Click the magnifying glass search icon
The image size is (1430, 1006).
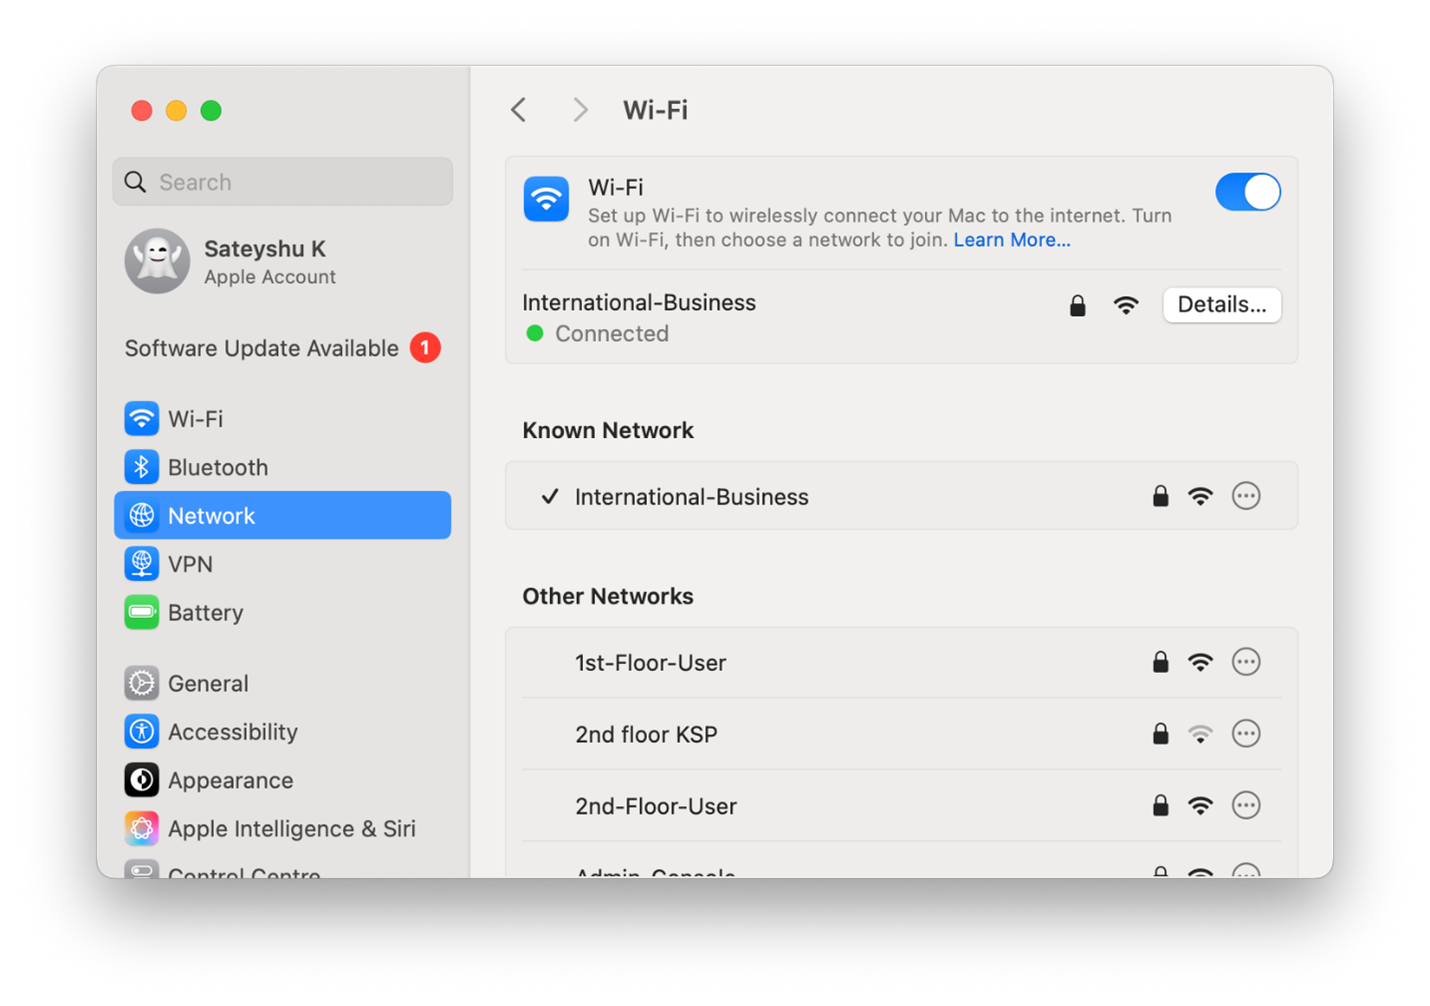pos(135,182)
